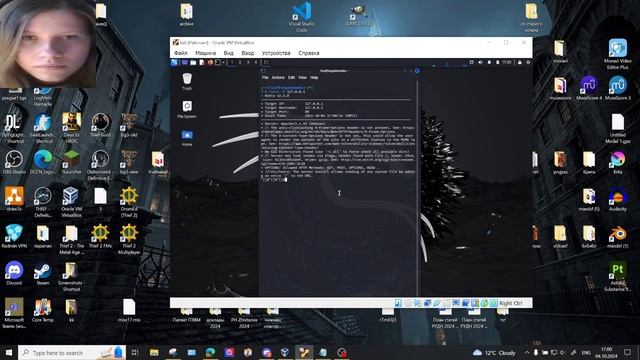Open the terminal's View menu

pos(302,77)
